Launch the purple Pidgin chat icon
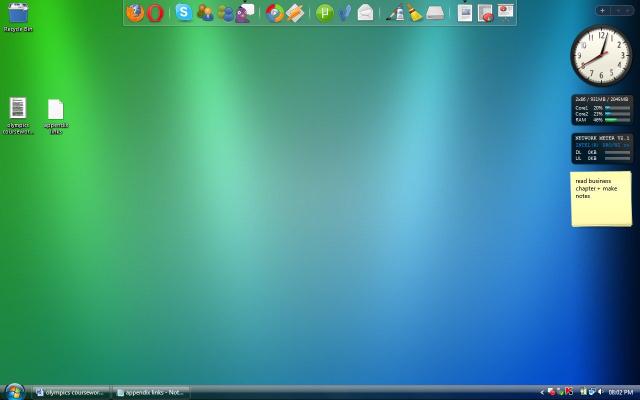640x400 pixels. click(244, 13)
